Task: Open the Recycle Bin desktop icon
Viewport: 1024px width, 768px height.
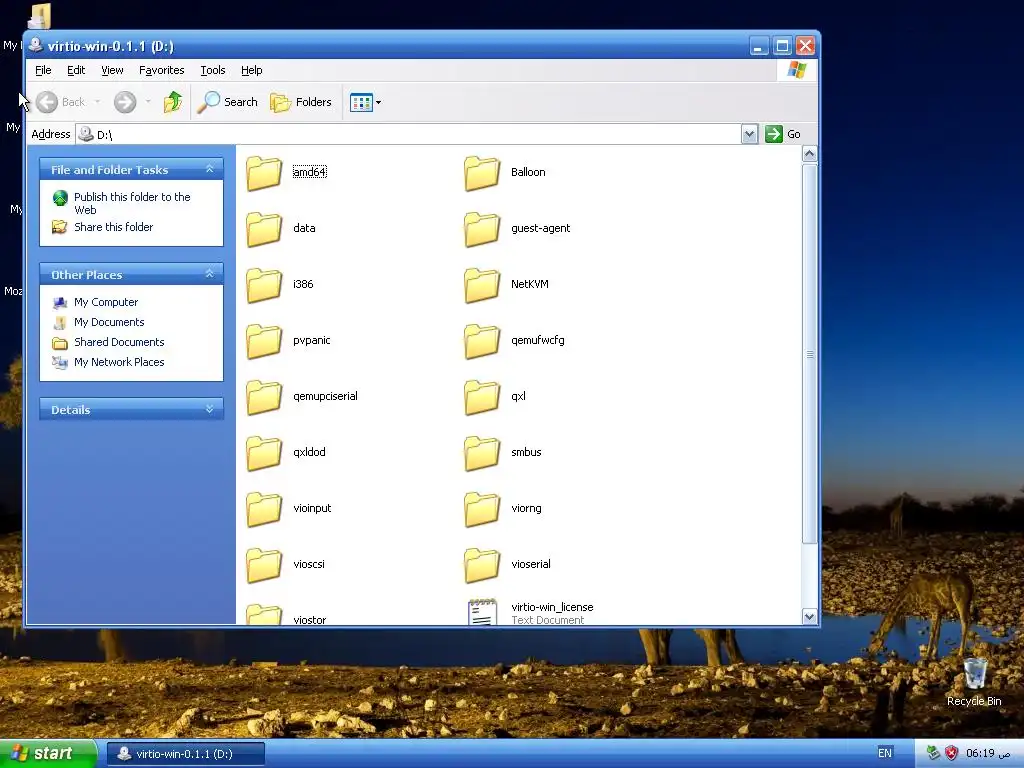Action: pos(974,673)
